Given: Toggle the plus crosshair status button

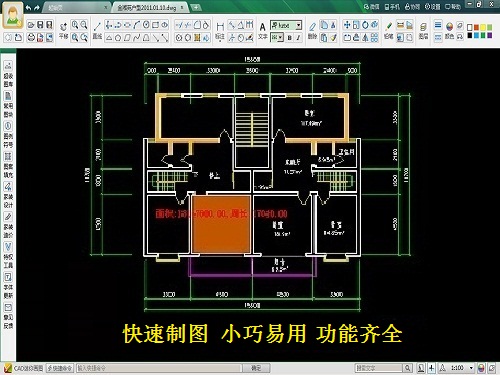Looking at the screenshot, I should coord(431,368).
